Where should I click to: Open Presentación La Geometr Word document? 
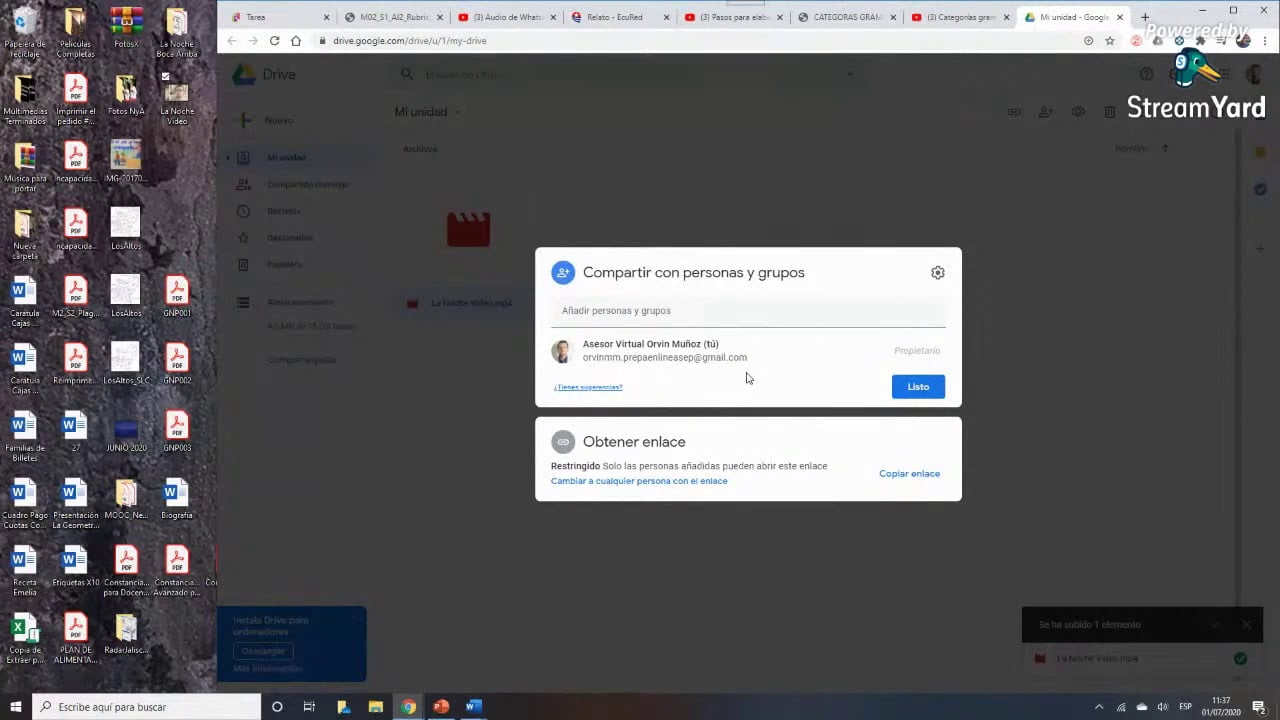click(75, 504)
